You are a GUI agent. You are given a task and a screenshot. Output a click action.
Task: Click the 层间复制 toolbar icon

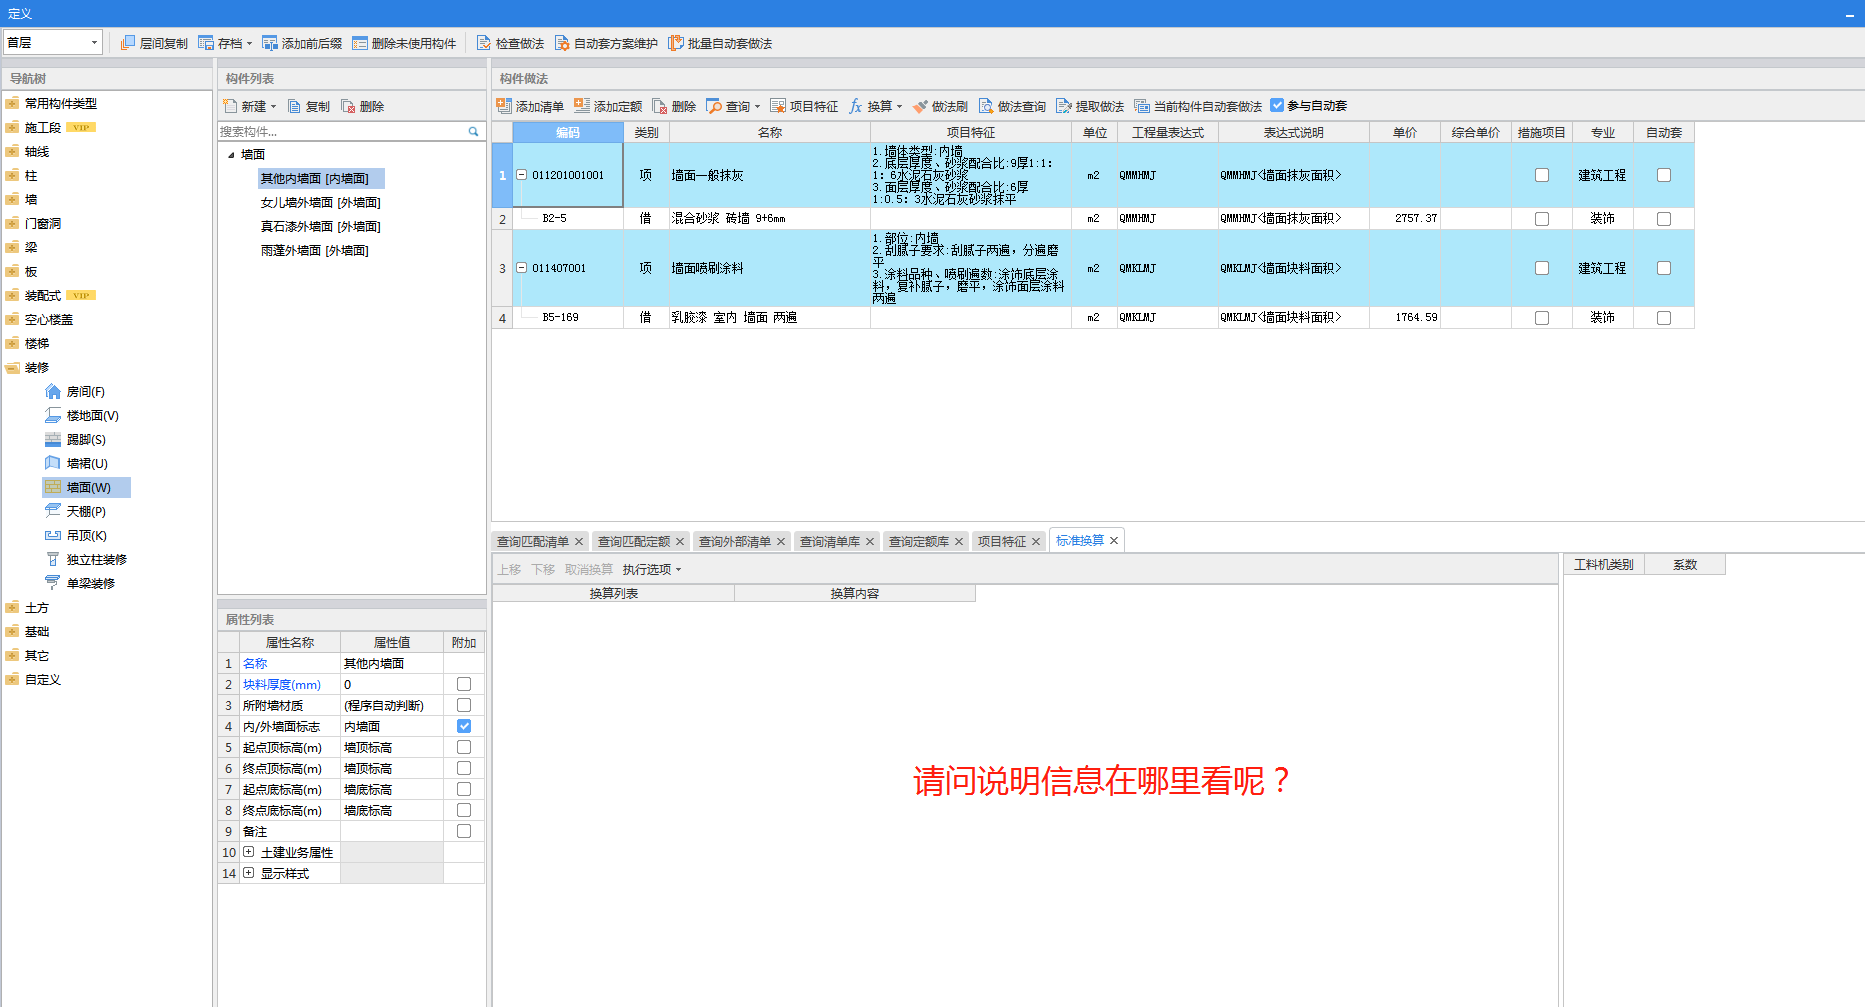pos(128,43)
